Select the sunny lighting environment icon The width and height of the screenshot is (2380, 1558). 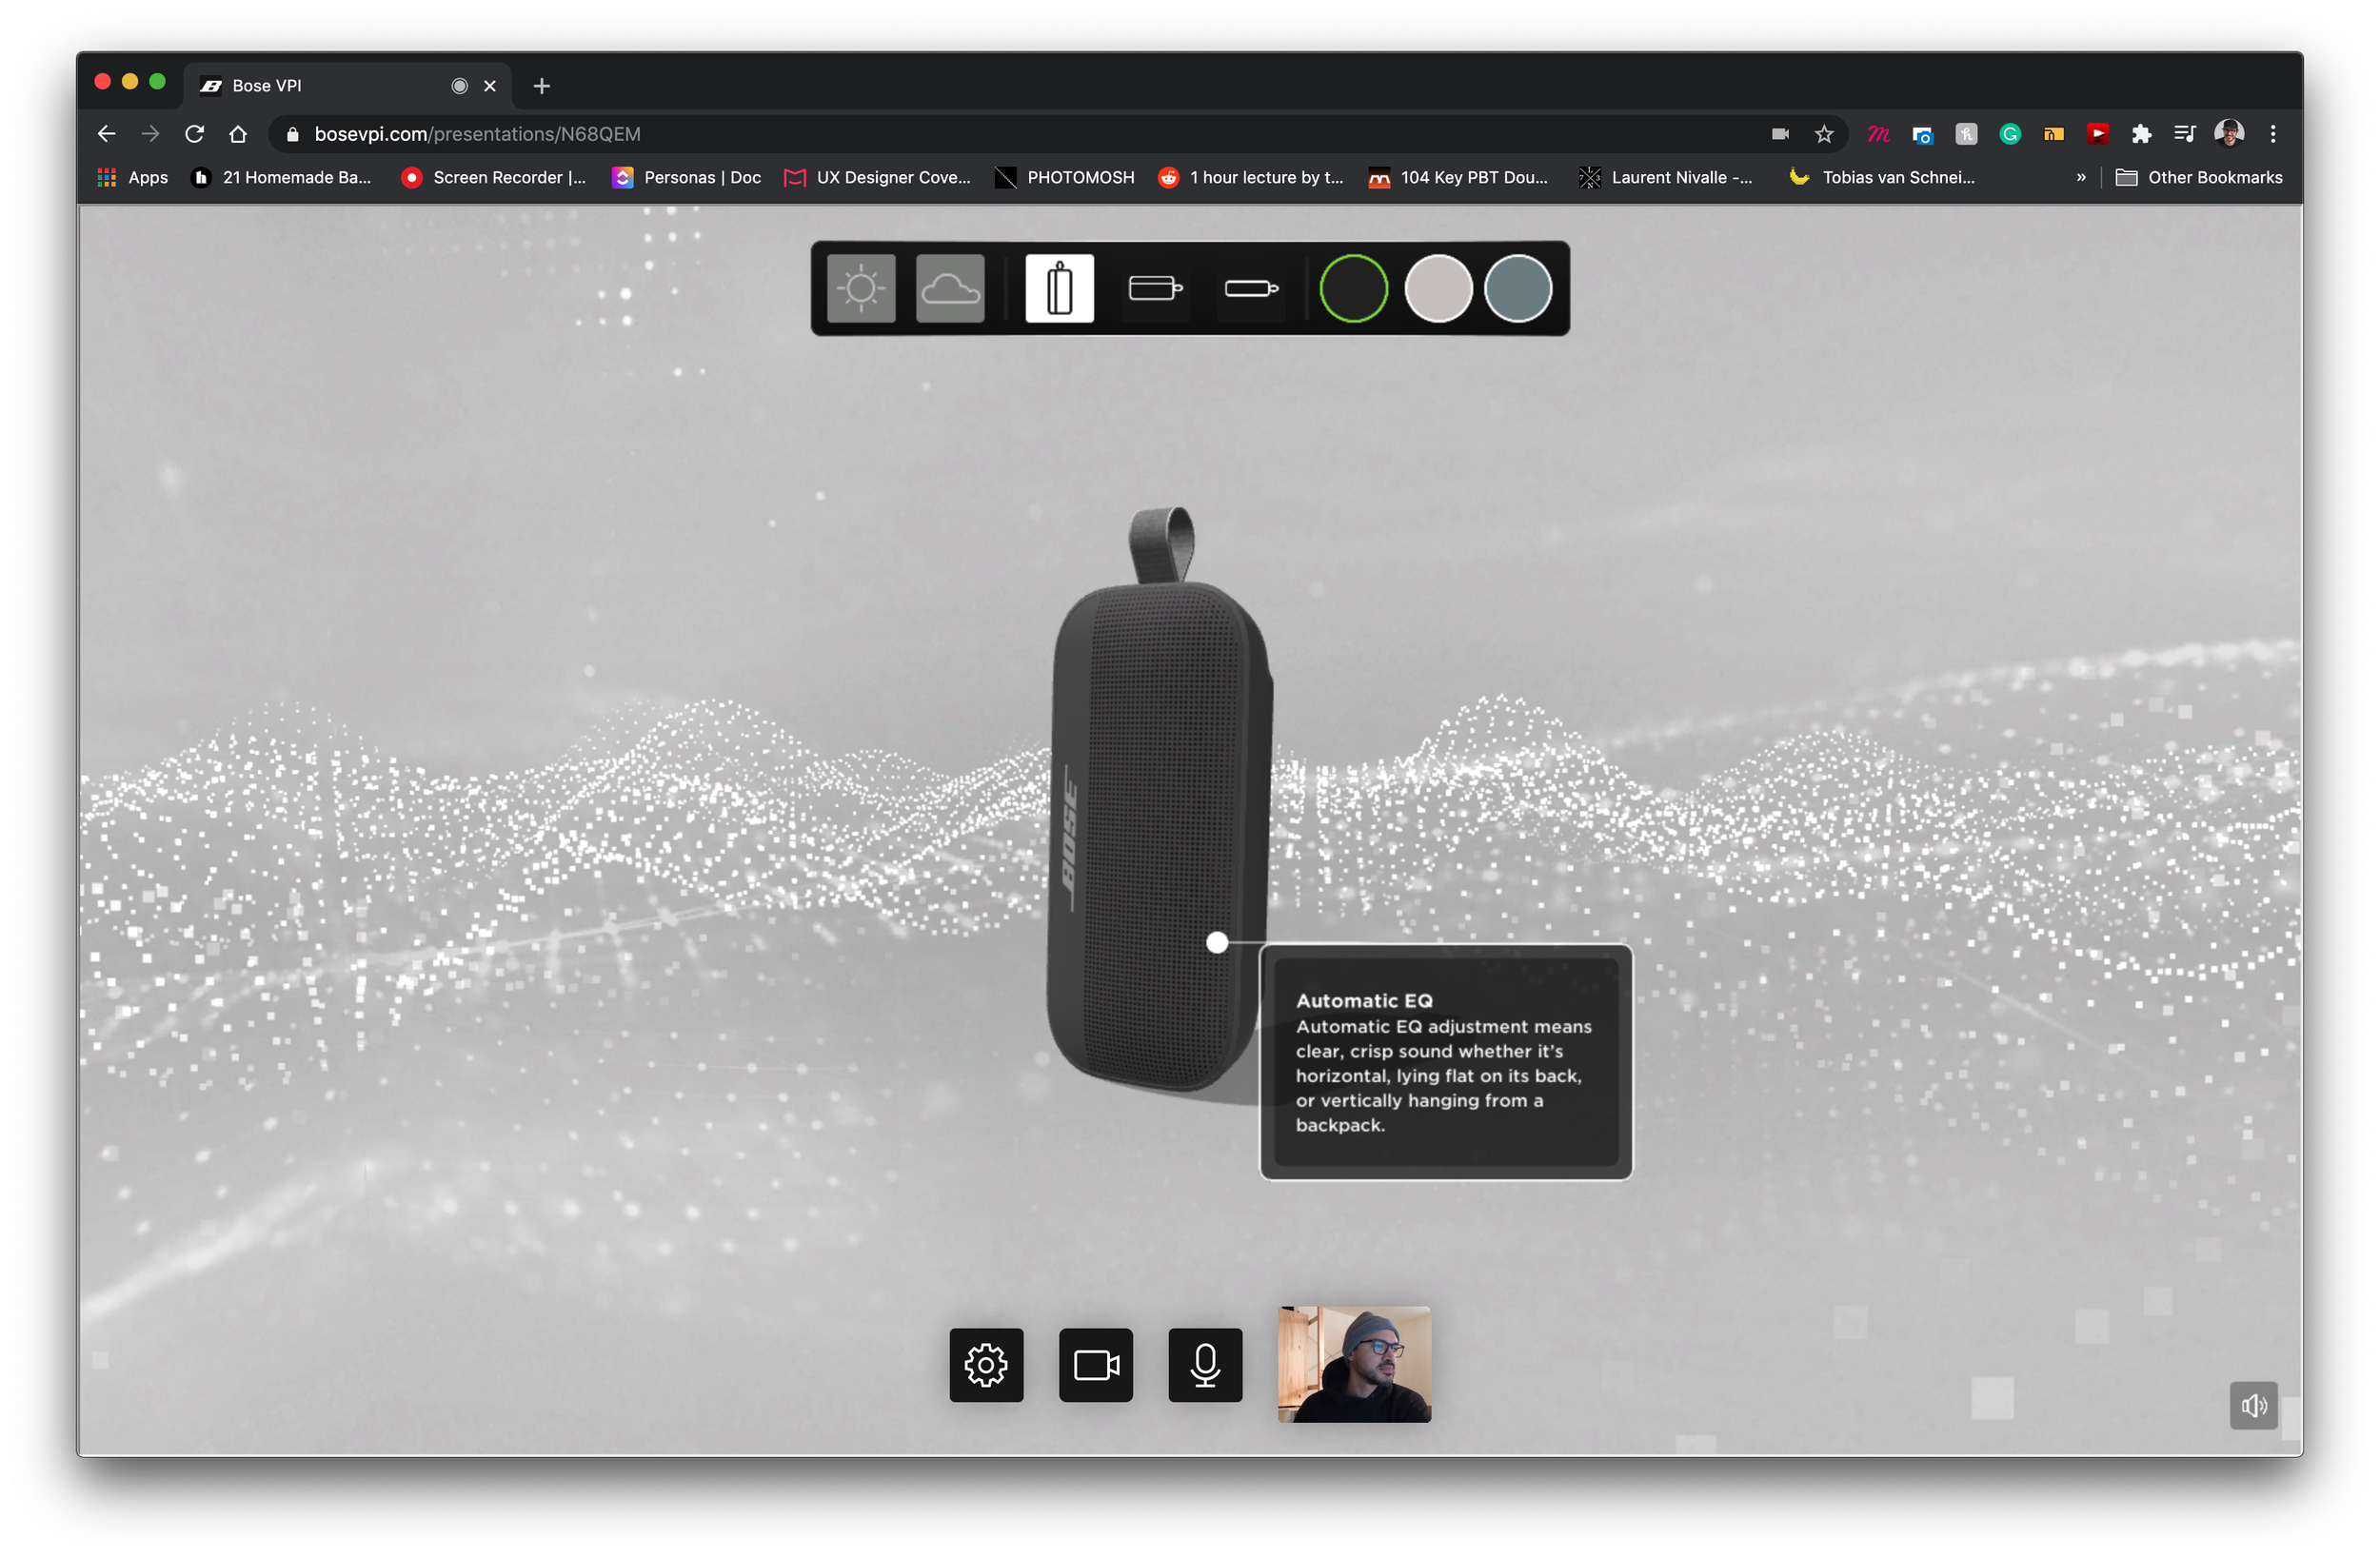tap(860, 289)
